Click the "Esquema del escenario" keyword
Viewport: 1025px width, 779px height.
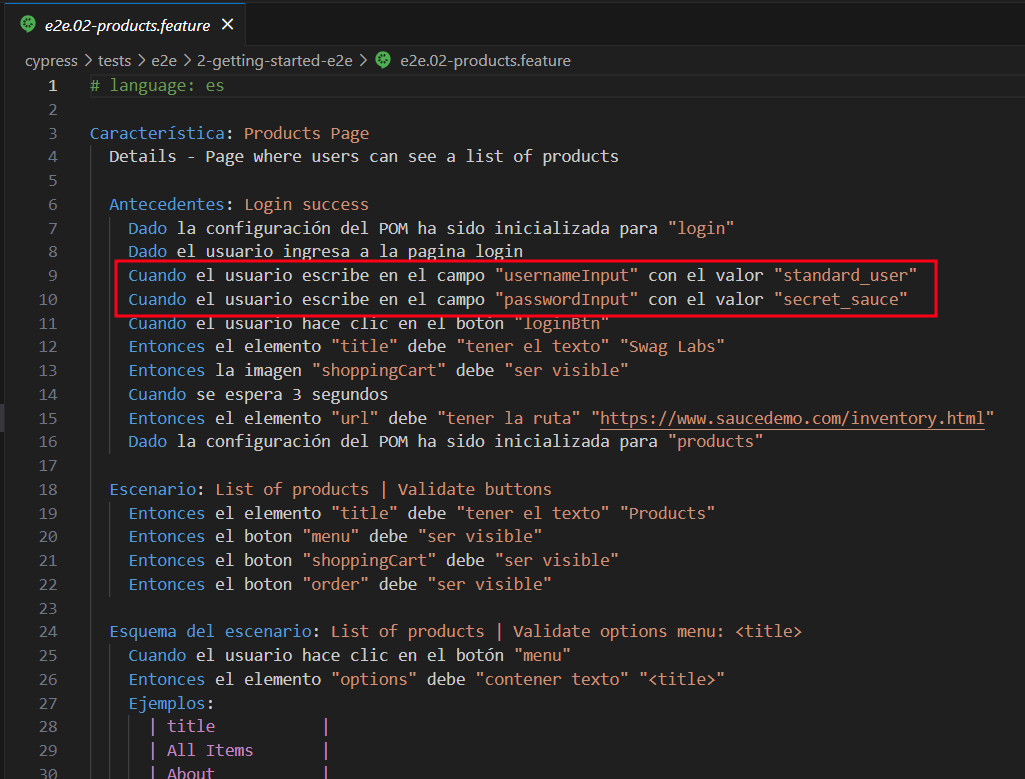[x=210, y=632]
